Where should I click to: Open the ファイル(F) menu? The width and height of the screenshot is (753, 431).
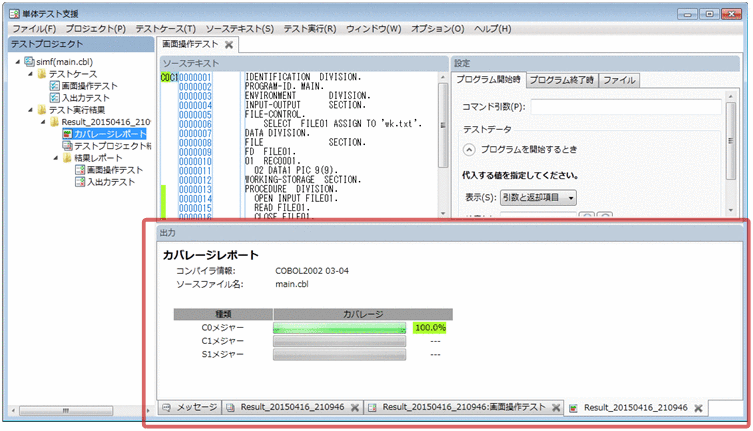coord(35,29)
